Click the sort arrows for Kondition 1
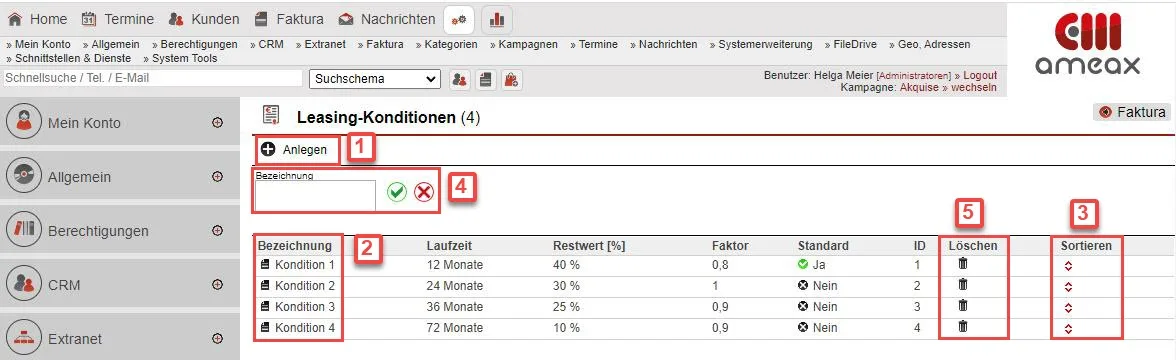1176x360 pixels. pos(1069,266)
